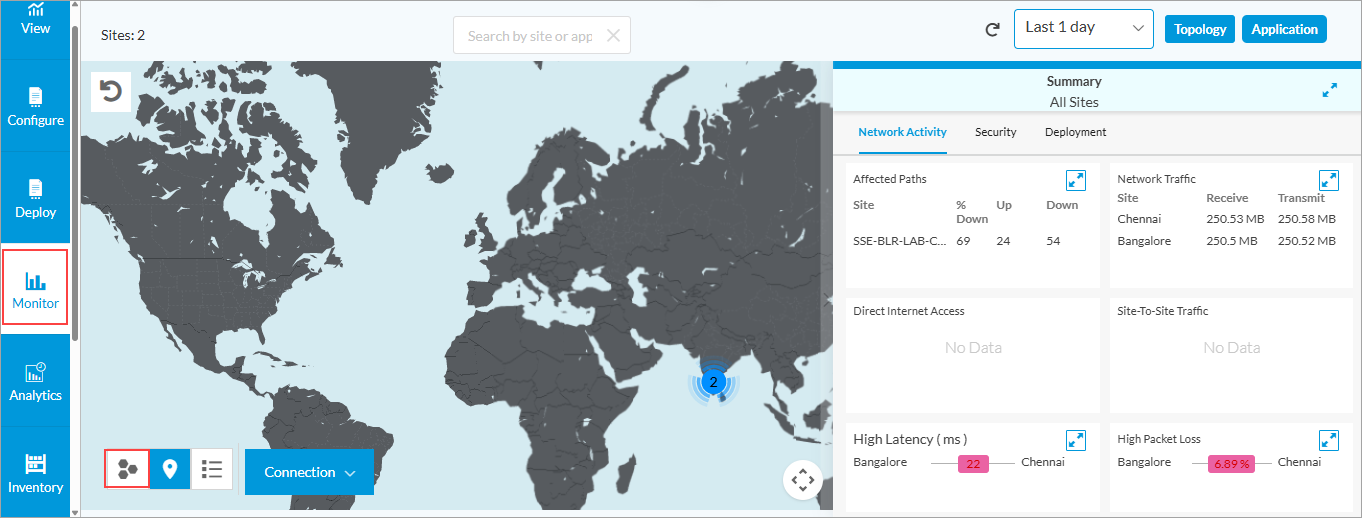This screenshot has height=518, width=1362.
Task: Expand the Affected Paths widget
Action: coord(1076,180)
